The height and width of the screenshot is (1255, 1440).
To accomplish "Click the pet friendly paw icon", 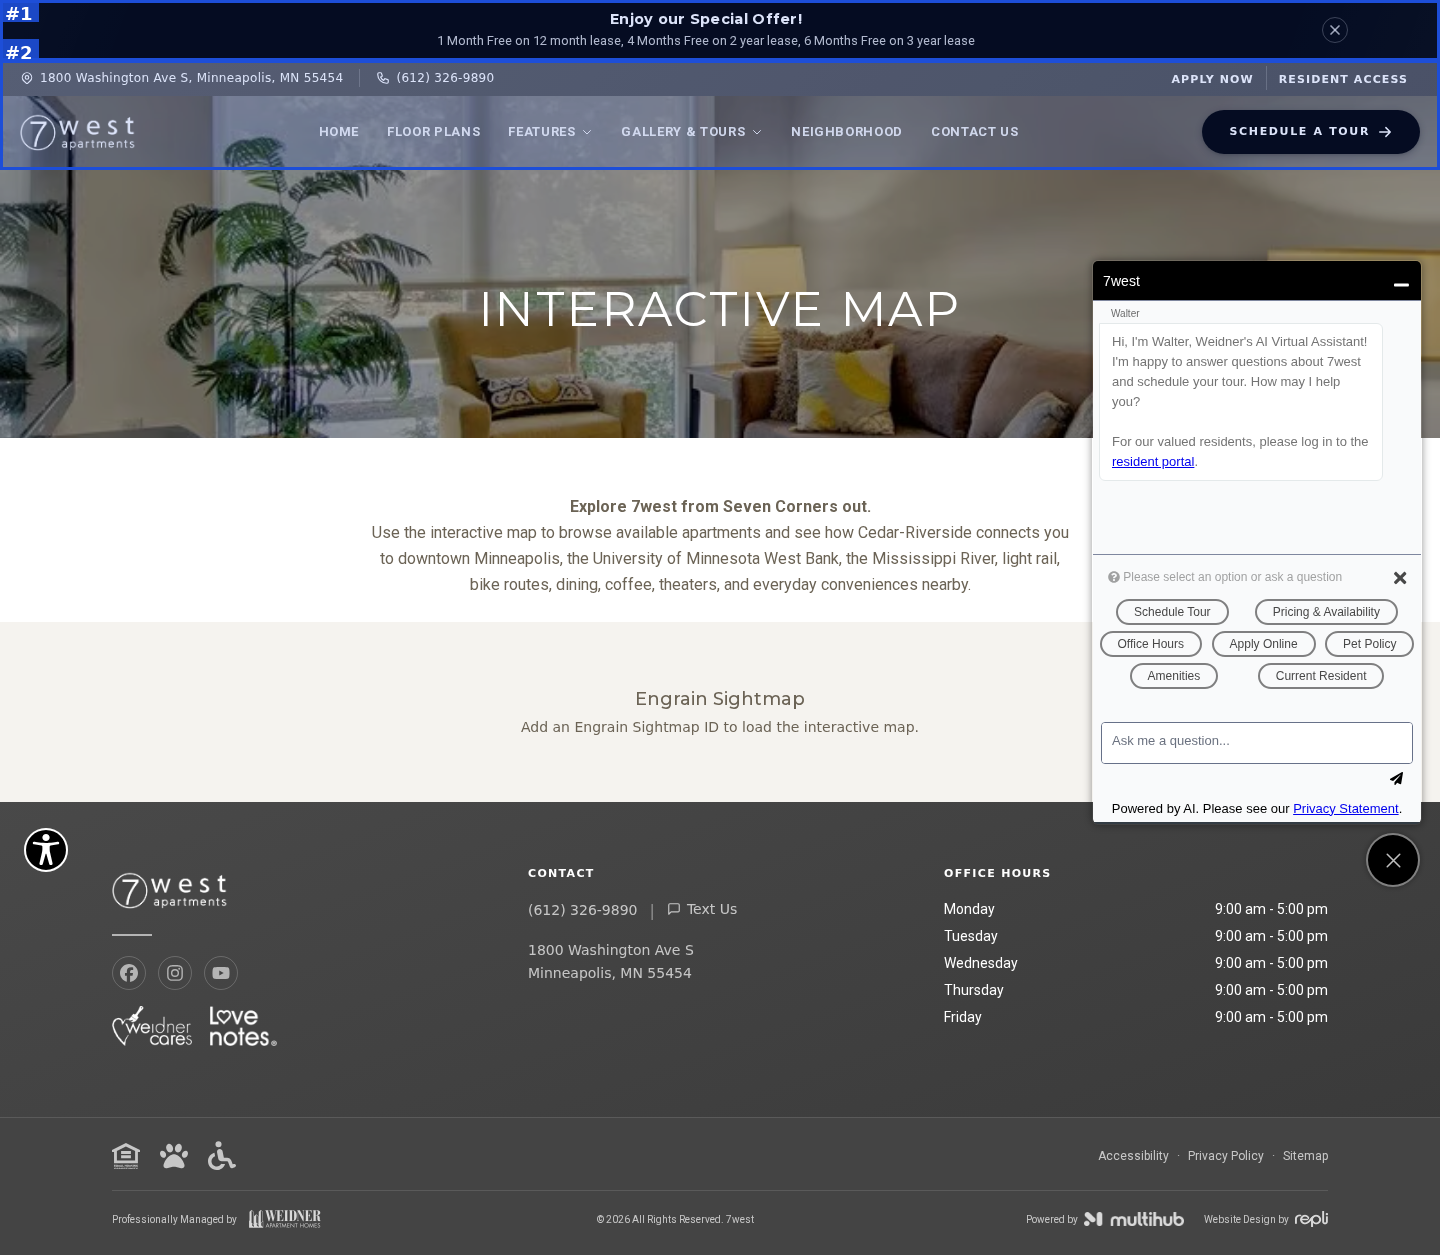I will (174, 1156).
